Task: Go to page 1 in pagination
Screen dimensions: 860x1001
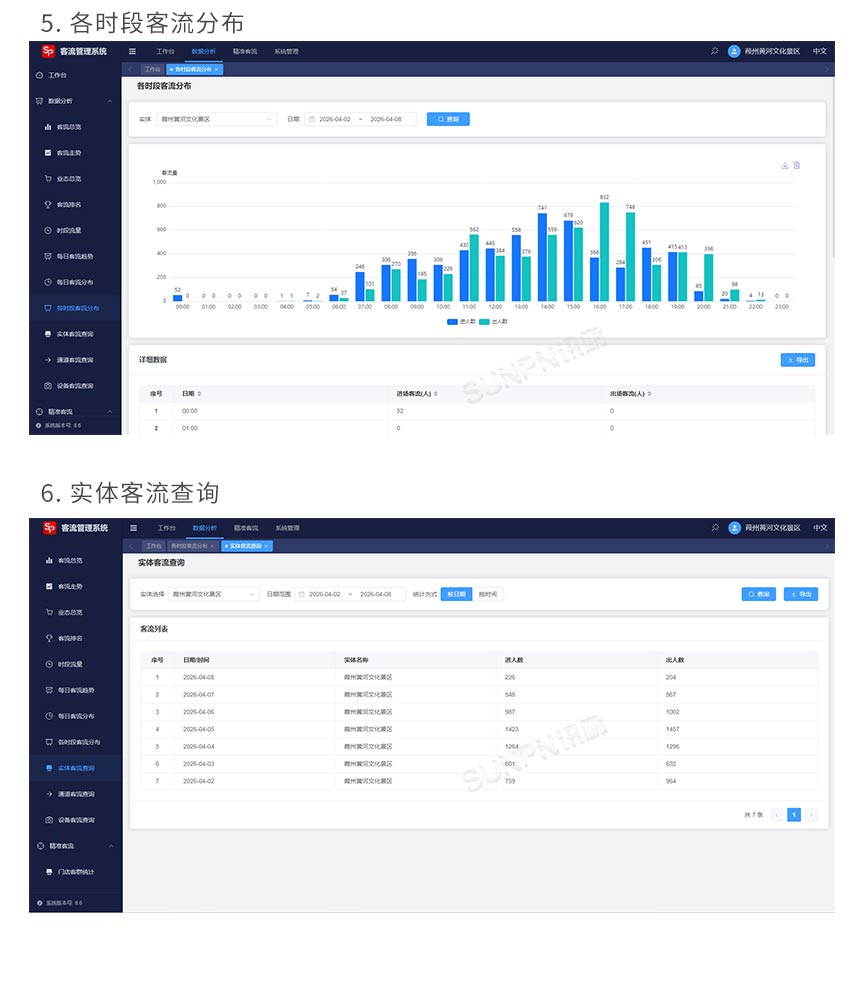Action: click(794, 815)
